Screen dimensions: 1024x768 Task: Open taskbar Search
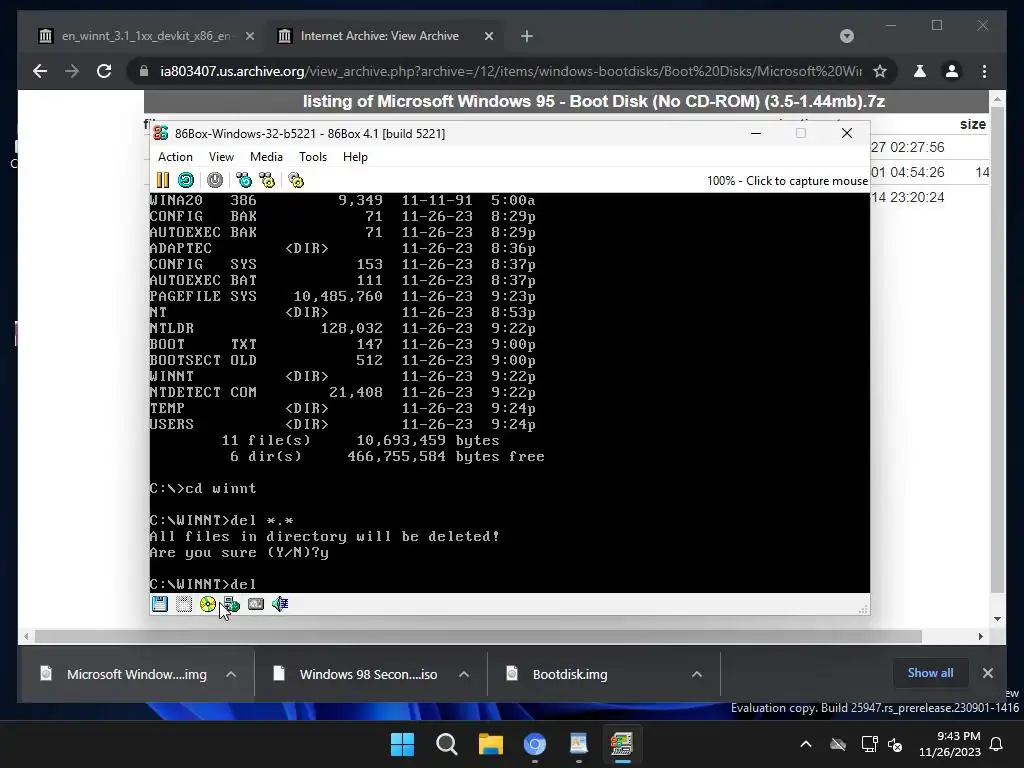coord(447,744)
